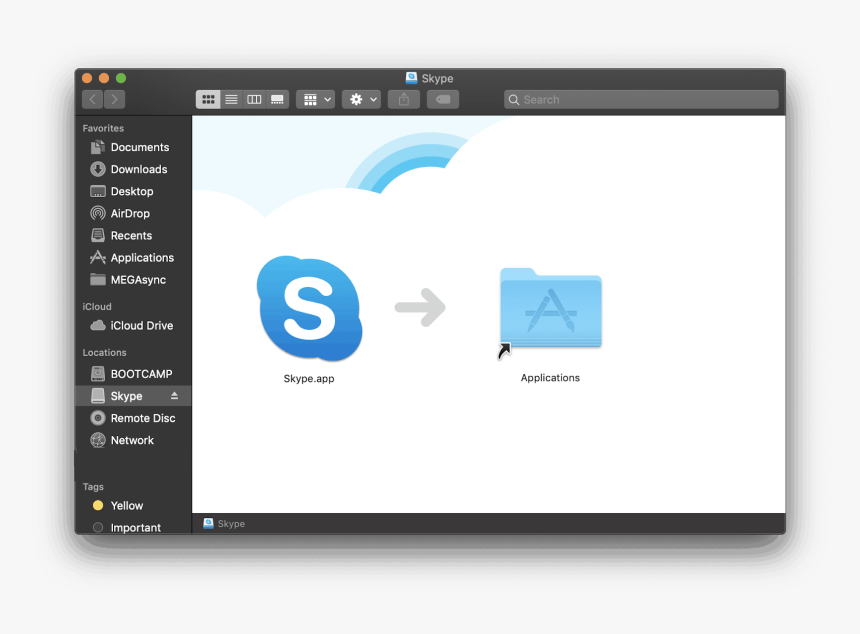860x634 pixels.
Task: Select Remote Disc in the sidebar
Action: [133, 418]
